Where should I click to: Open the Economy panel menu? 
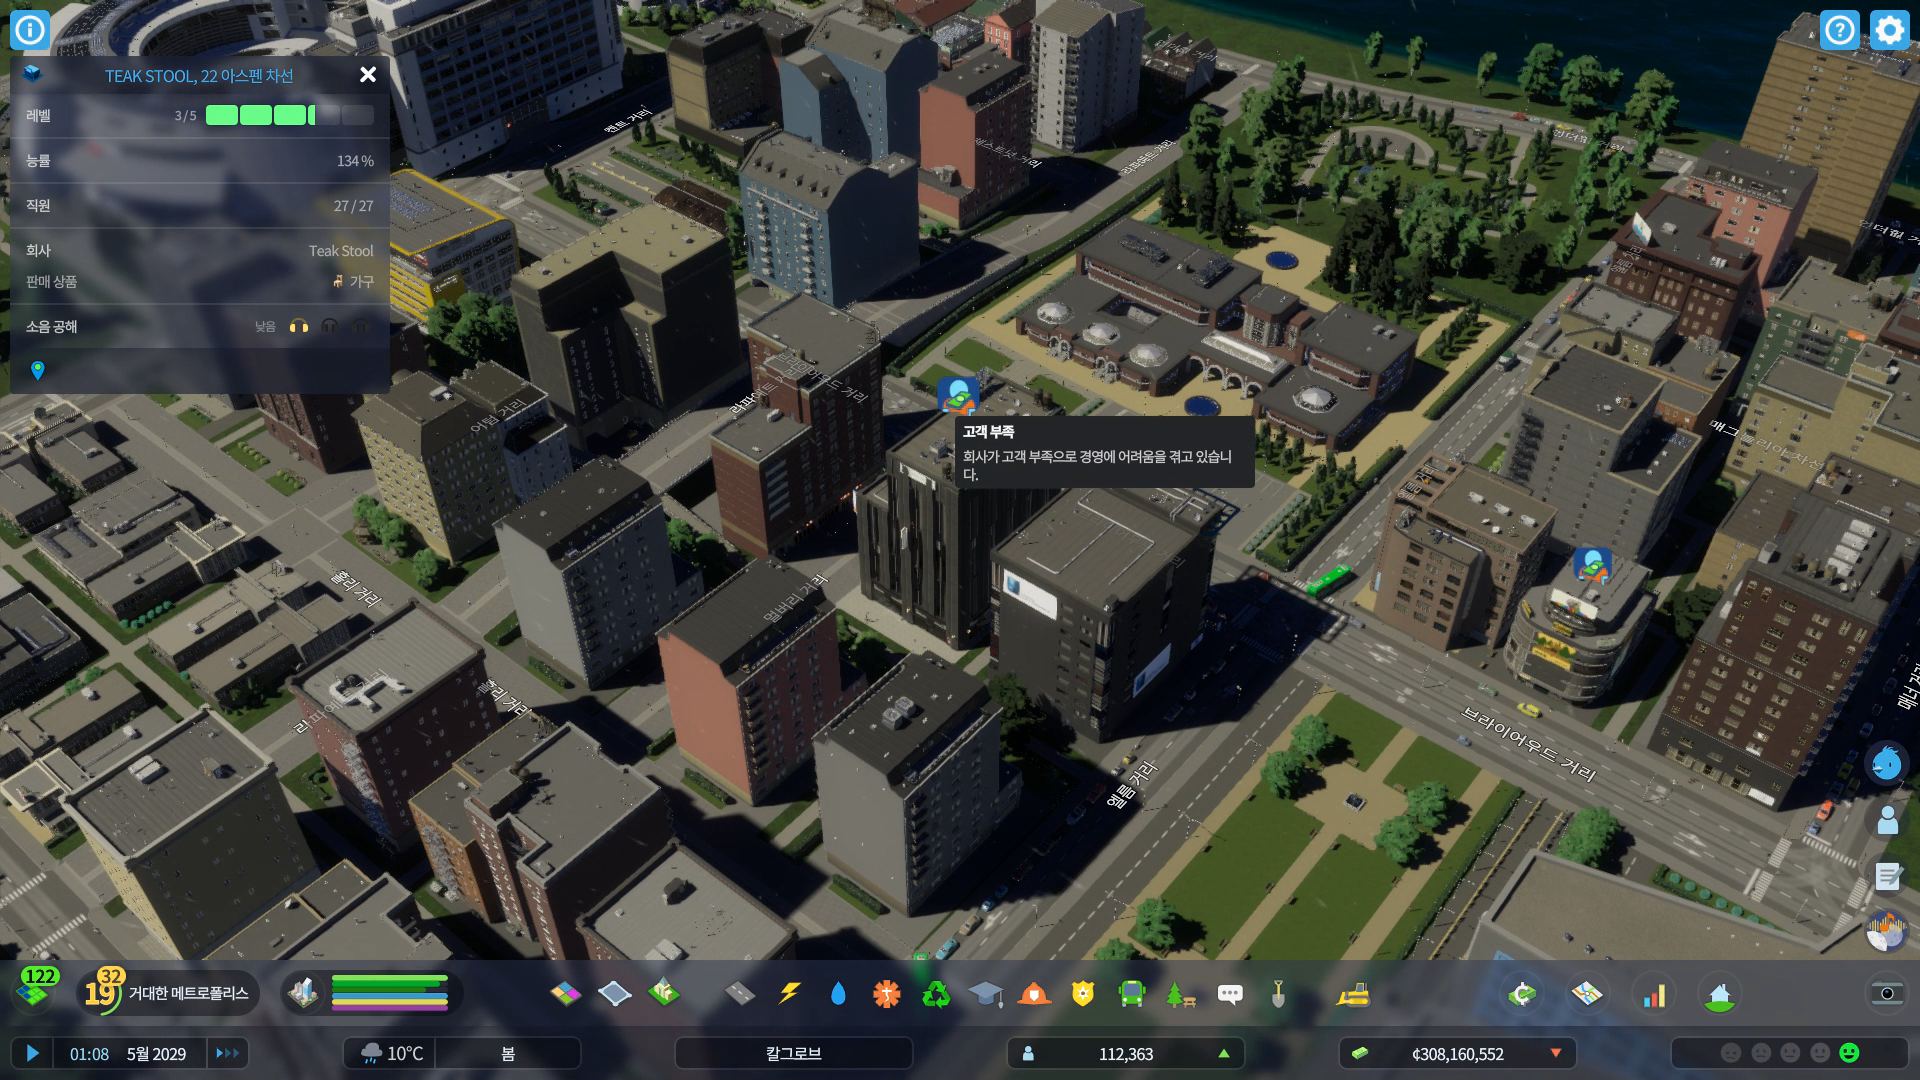[x=1522, y=994]
